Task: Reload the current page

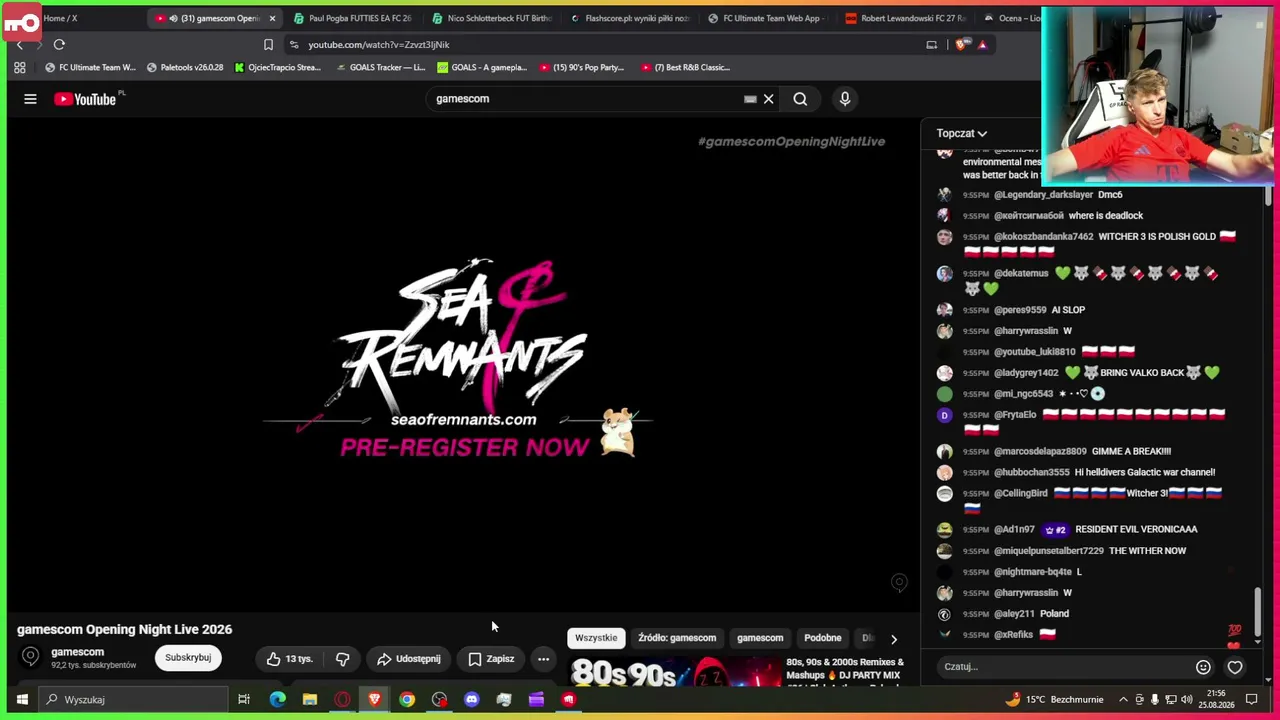Action: 59,45
